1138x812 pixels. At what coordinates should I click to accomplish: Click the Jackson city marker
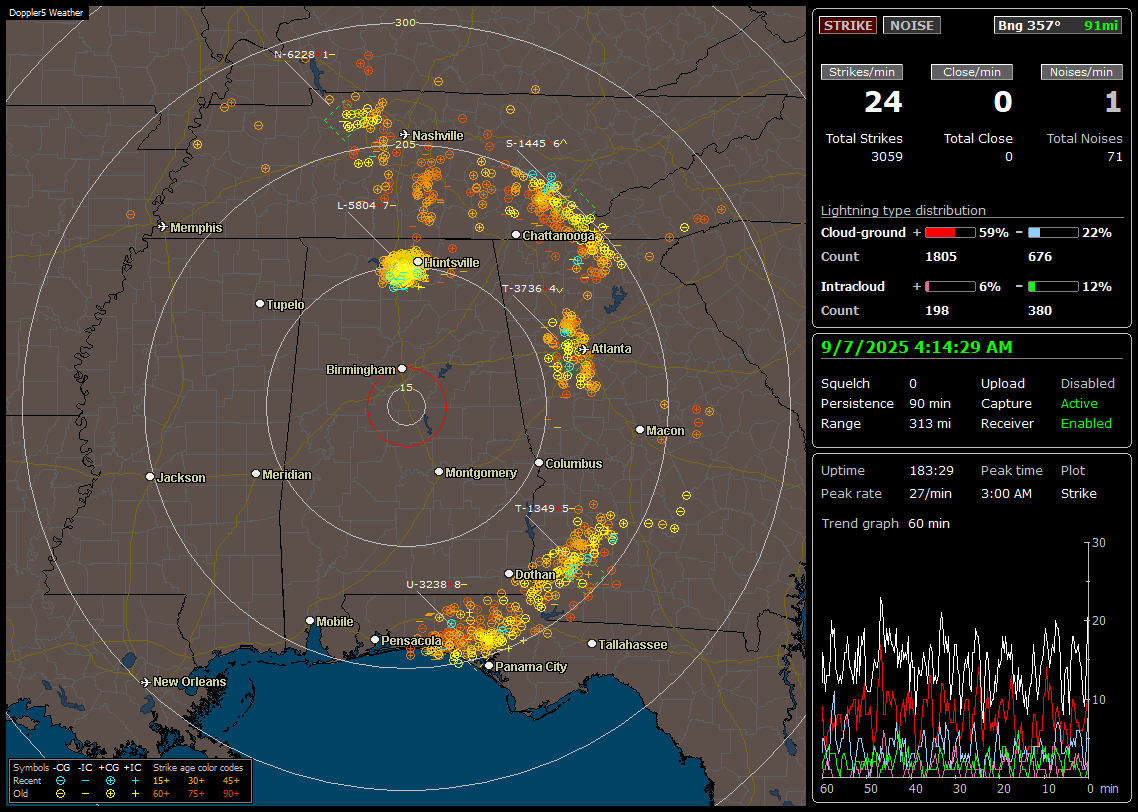(150, 477)
